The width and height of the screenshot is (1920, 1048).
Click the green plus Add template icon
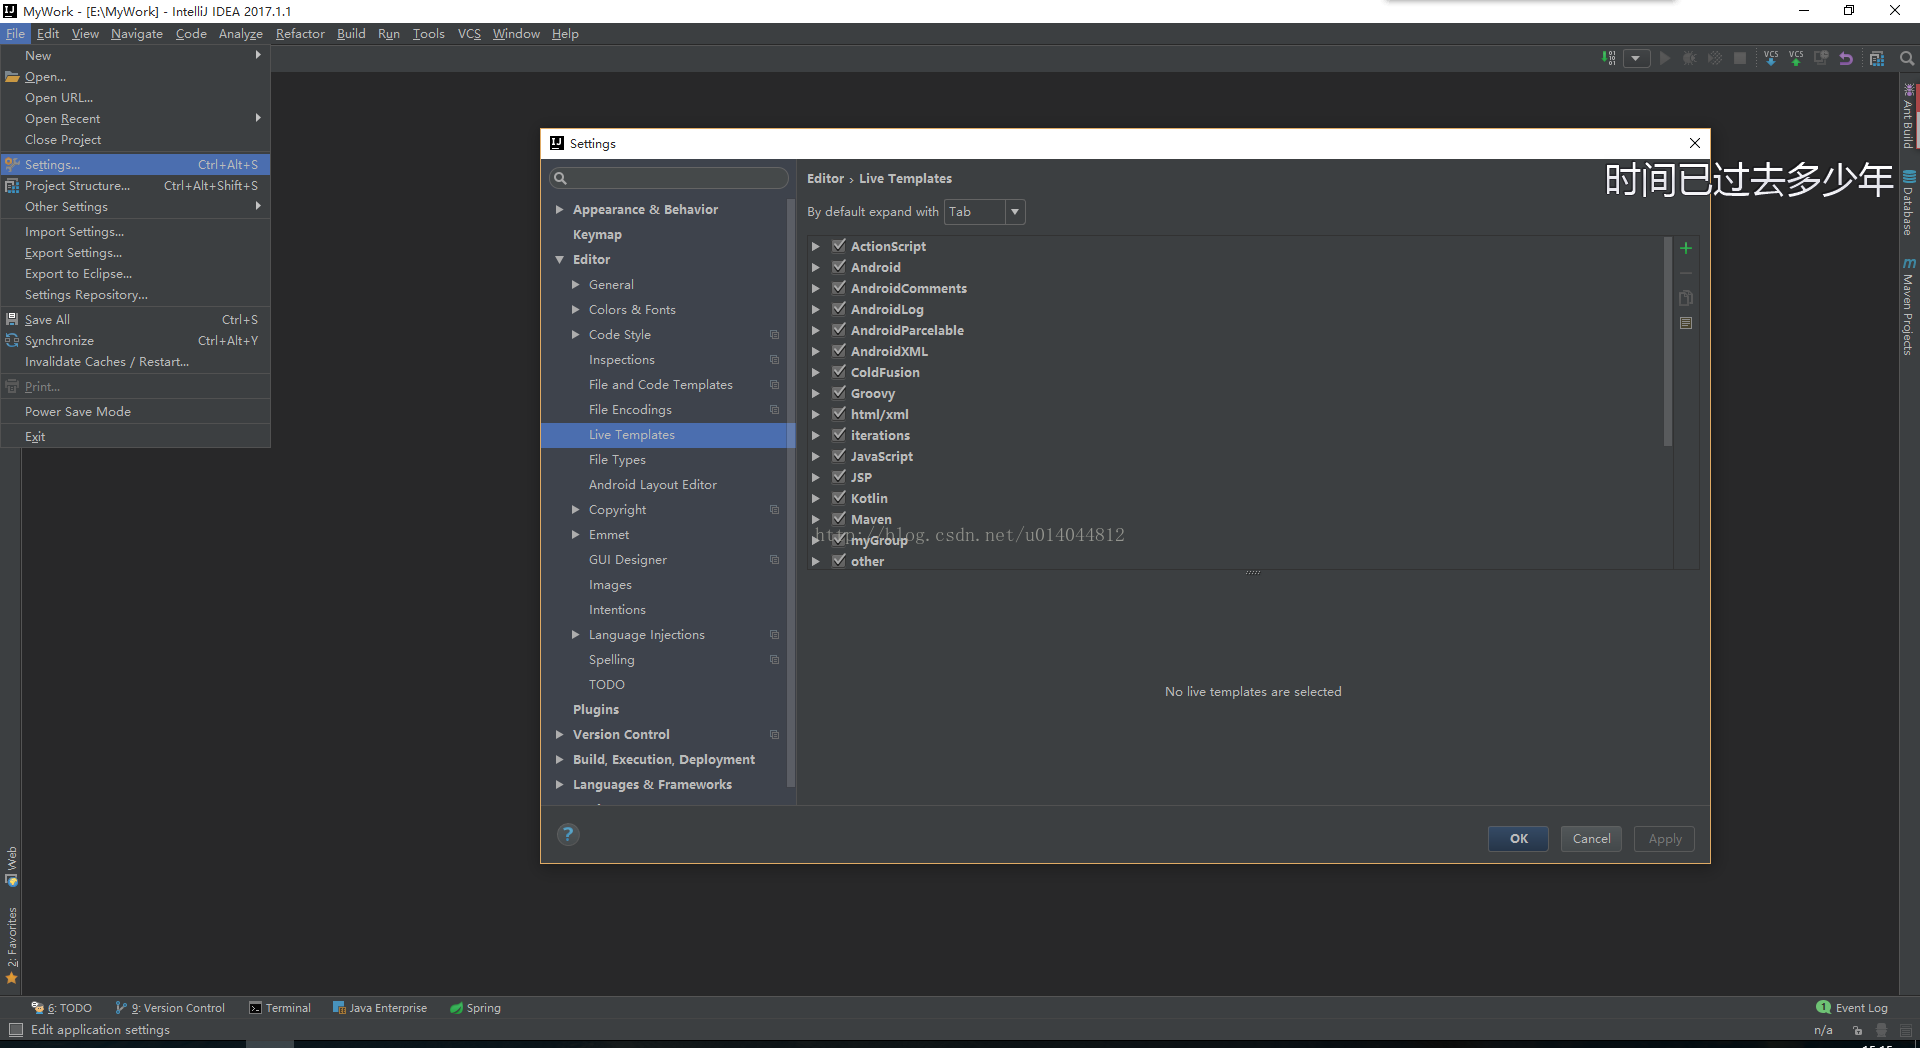pos(1686,248)
